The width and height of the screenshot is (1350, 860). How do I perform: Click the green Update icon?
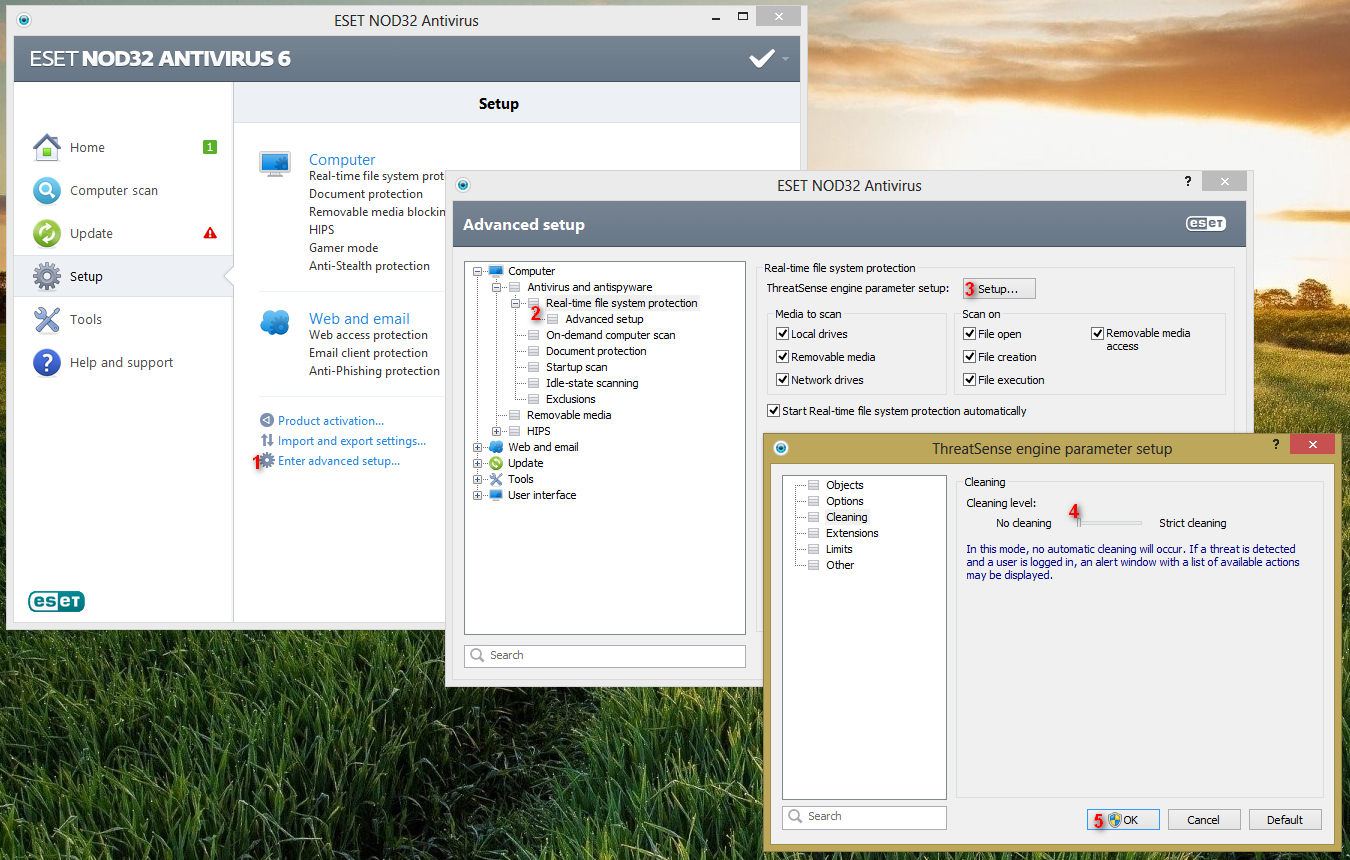click(x=47, y=233)
